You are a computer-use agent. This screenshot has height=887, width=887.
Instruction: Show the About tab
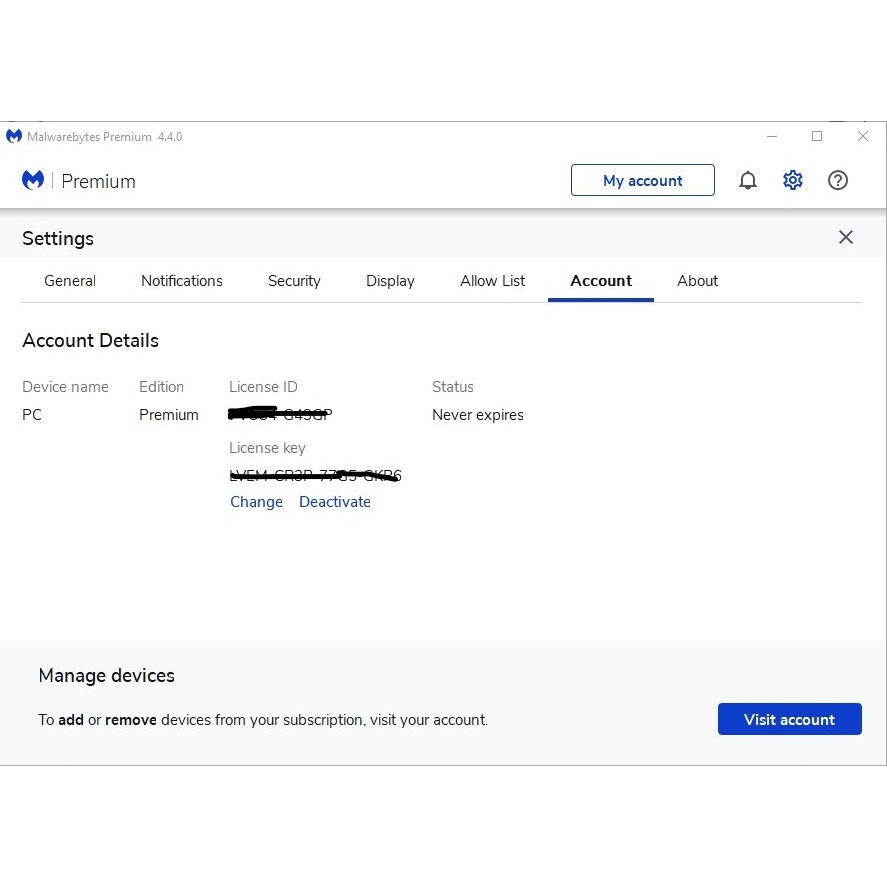[x=697, y=281]
